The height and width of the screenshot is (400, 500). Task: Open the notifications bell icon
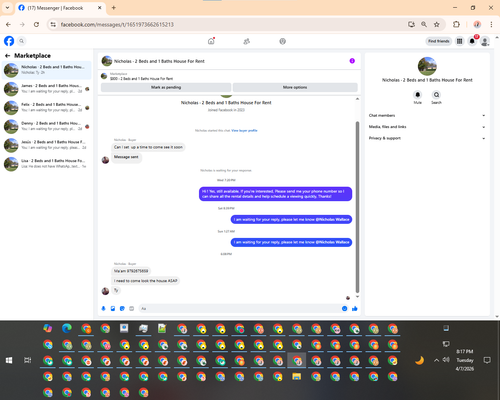click(x=472, y=41)
